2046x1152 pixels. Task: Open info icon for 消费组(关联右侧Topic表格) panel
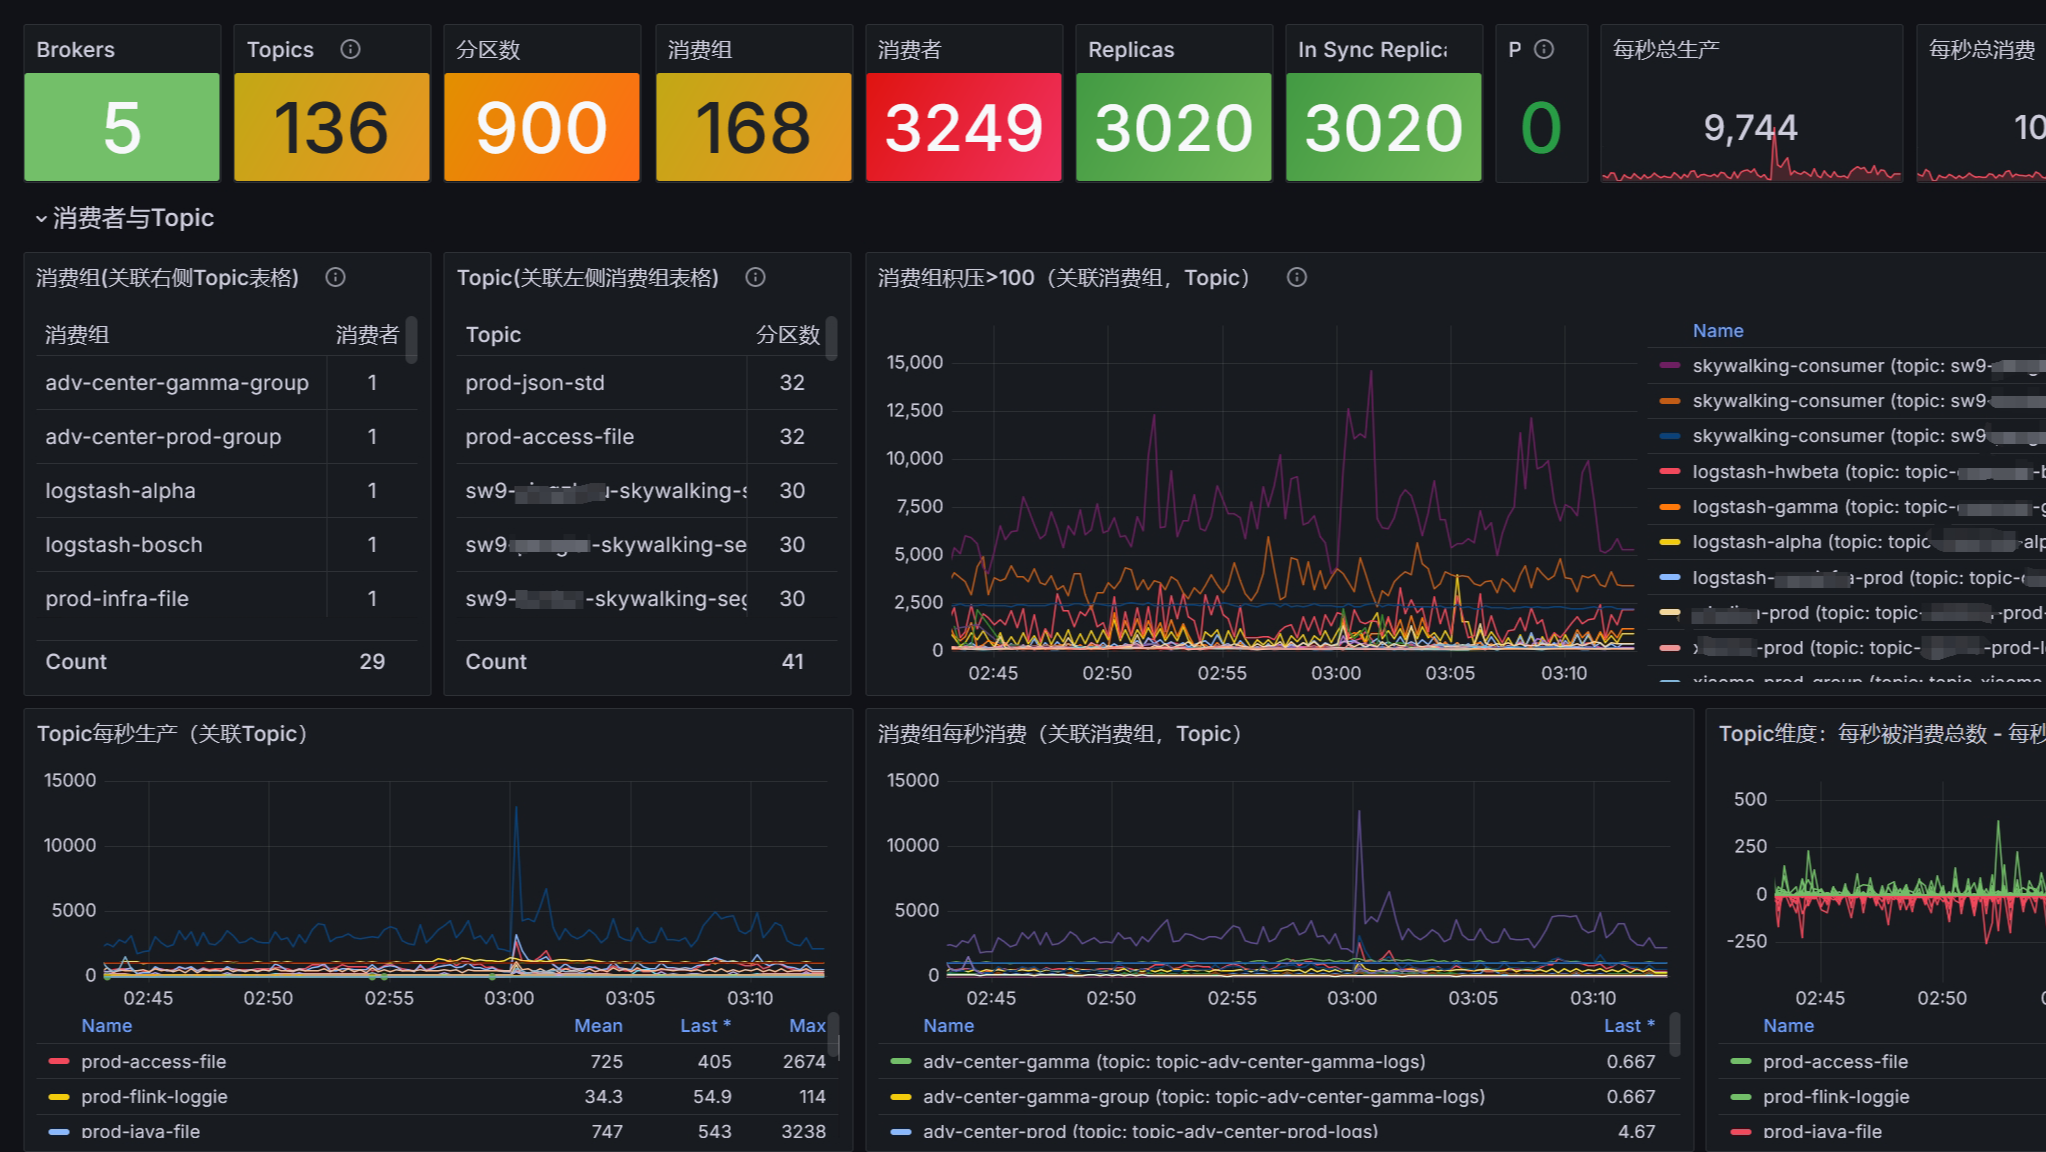pos(335,277)
